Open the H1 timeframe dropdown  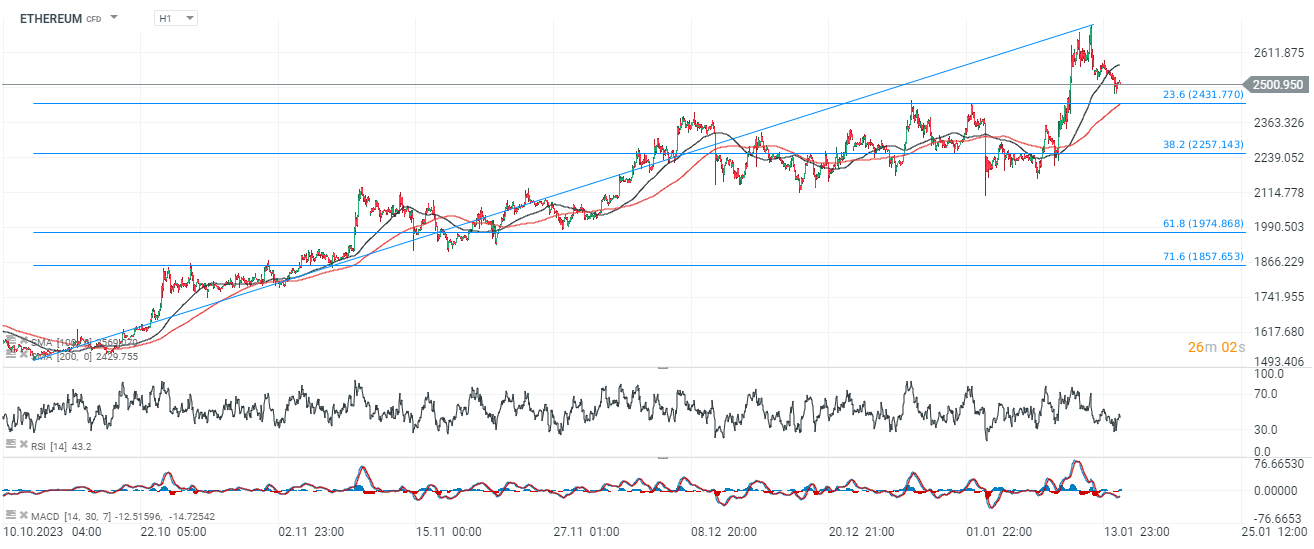pos(177,18)
